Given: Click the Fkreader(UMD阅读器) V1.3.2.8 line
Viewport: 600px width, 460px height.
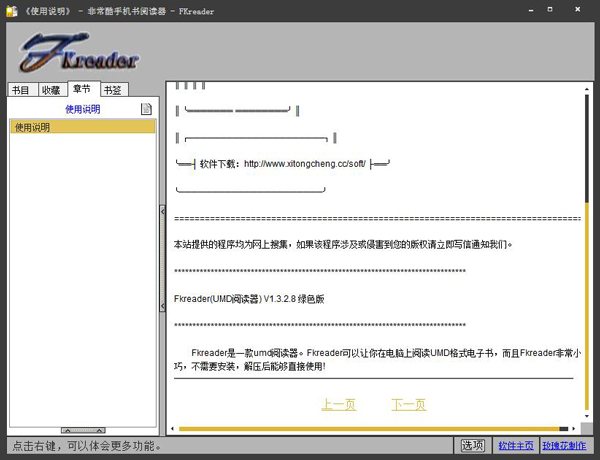Looking at the screenshot, I should coord(249,299).
